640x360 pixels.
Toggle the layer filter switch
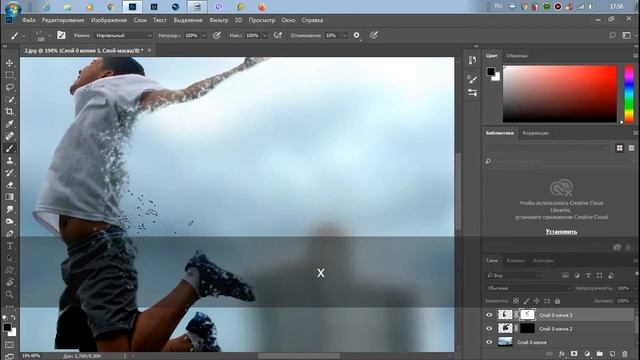pos(636,274)
